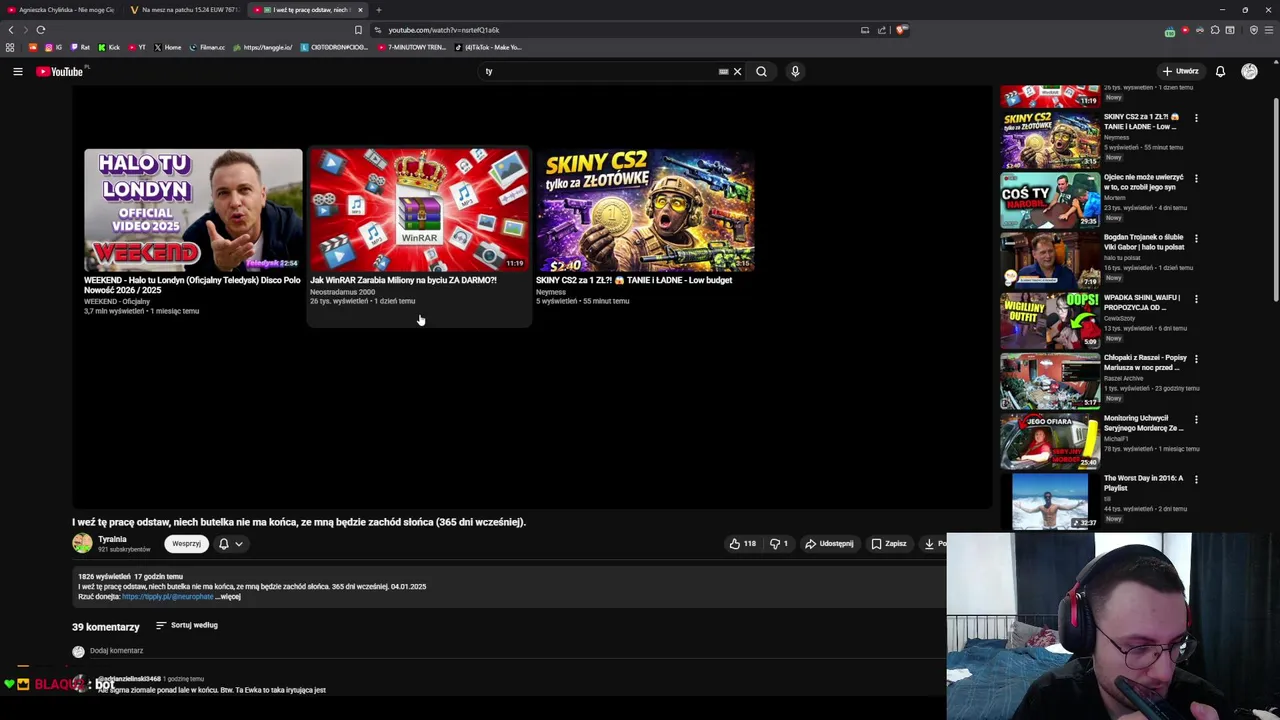Image resolution: width=1280 pixels, height=720 pixels.
Task: Dislike the video with thumbs down
Action: (x=779, y=544)
